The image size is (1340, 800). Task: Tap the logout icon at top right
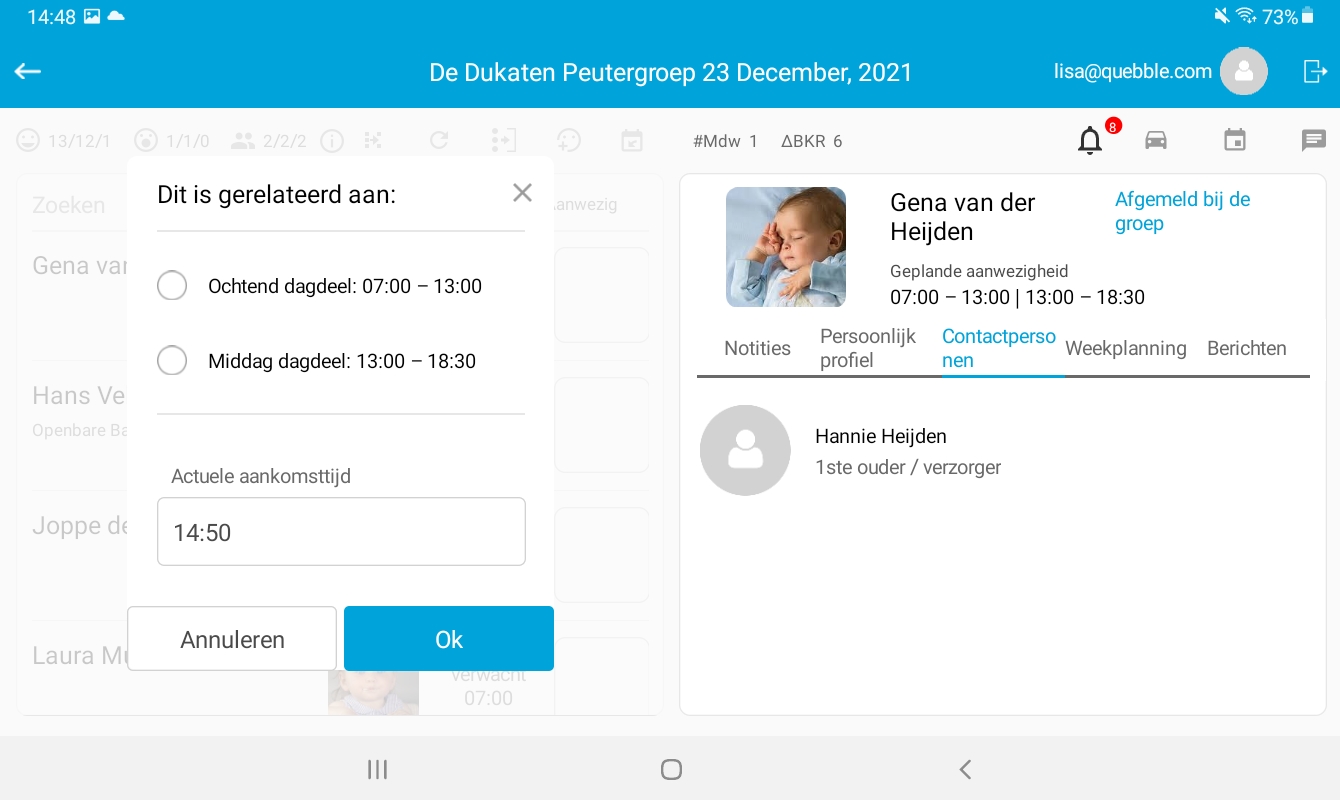click(1315, 71)
